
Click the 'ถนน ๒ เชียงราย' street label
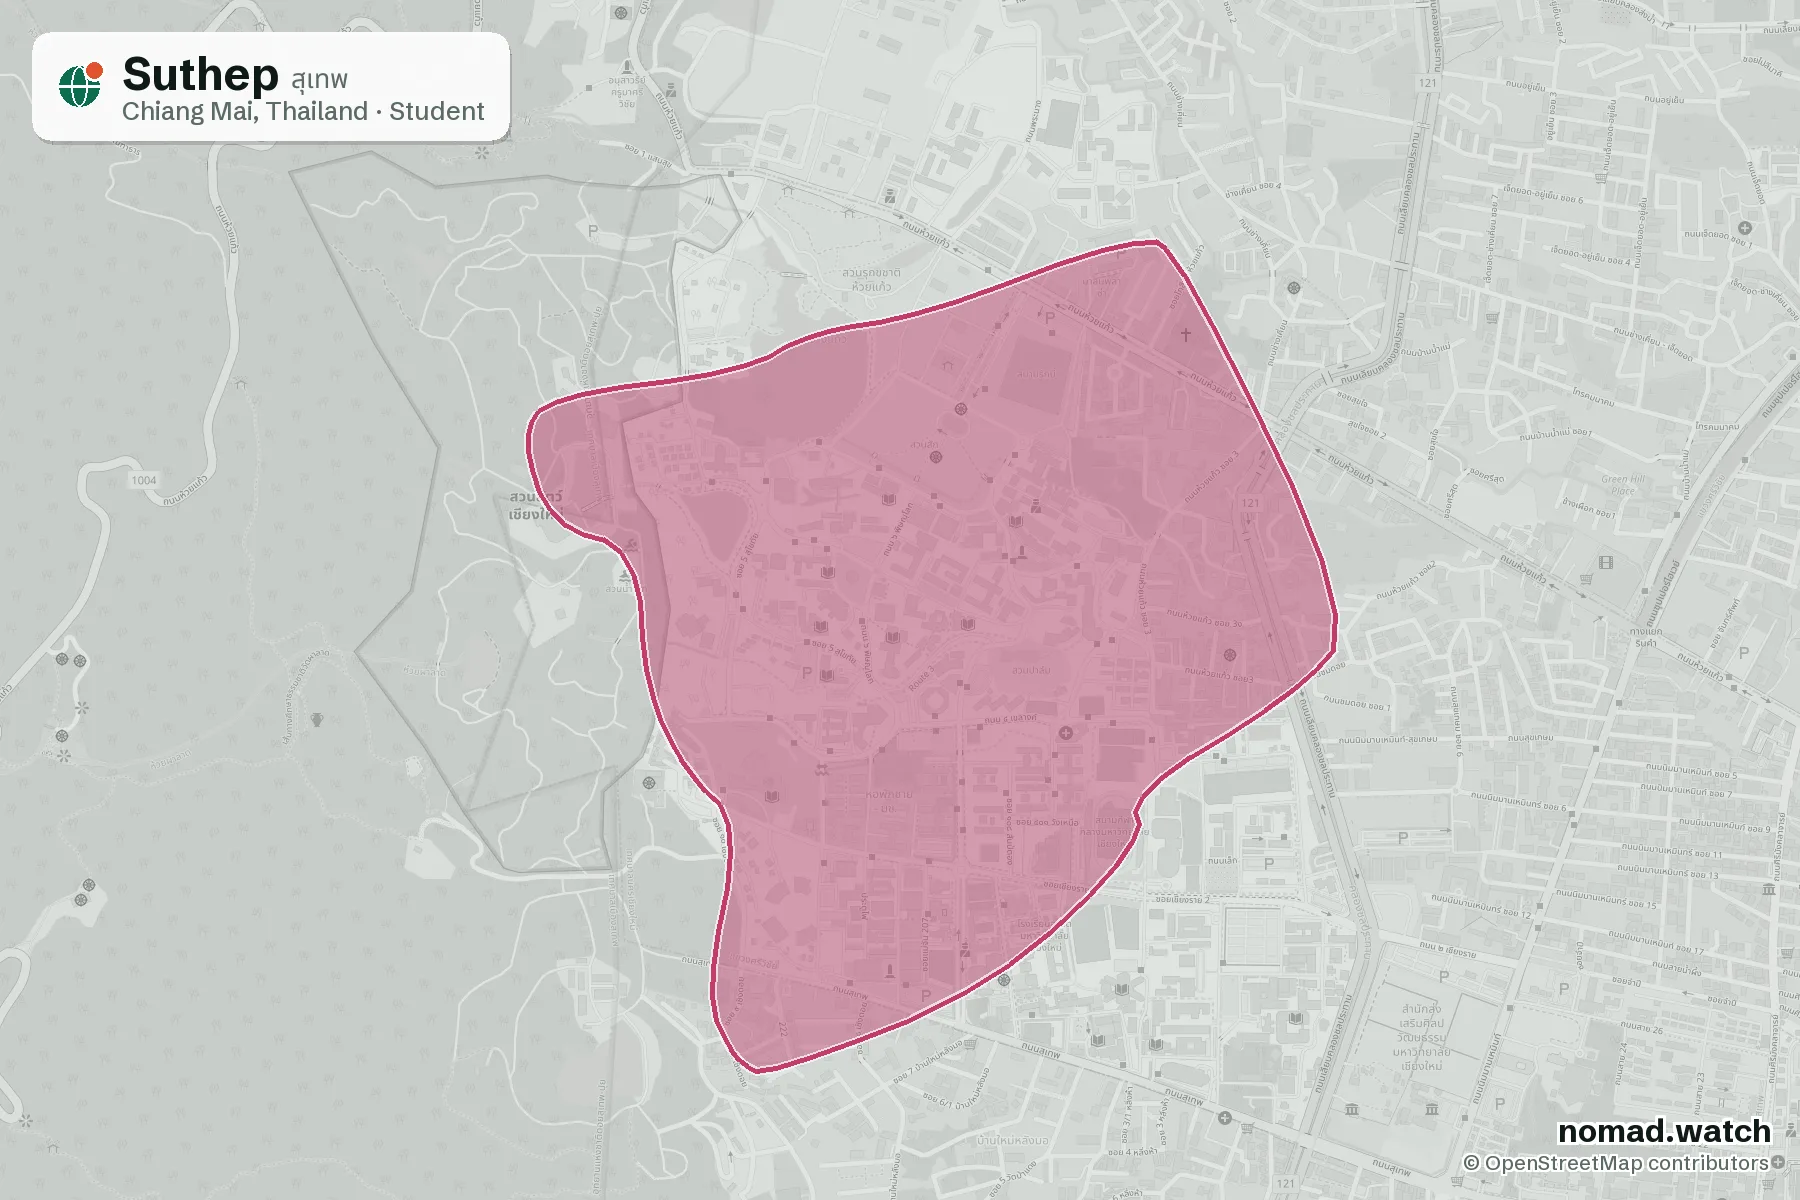point(1448,950)
